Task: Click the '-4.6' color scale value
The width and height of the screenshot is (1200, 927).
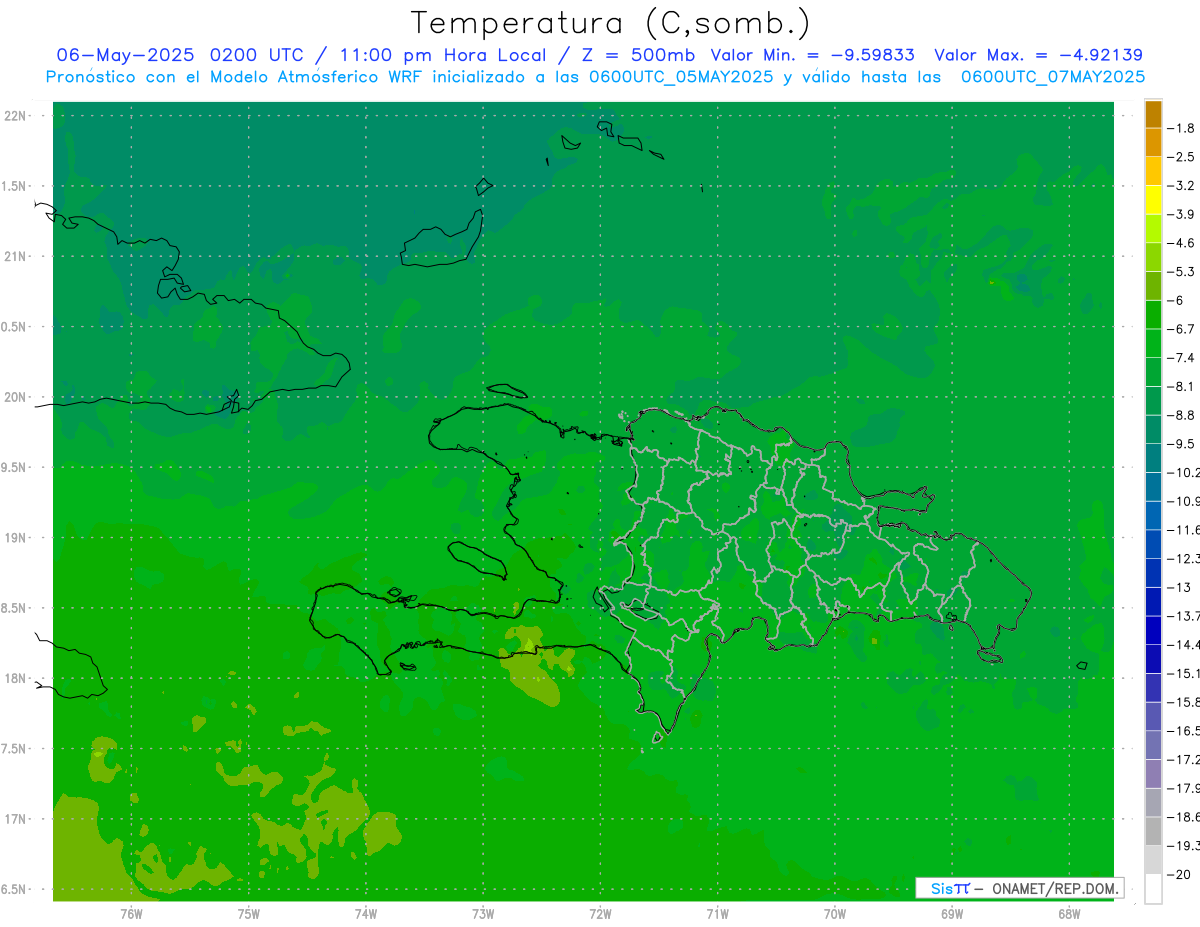Action: 1181,243
